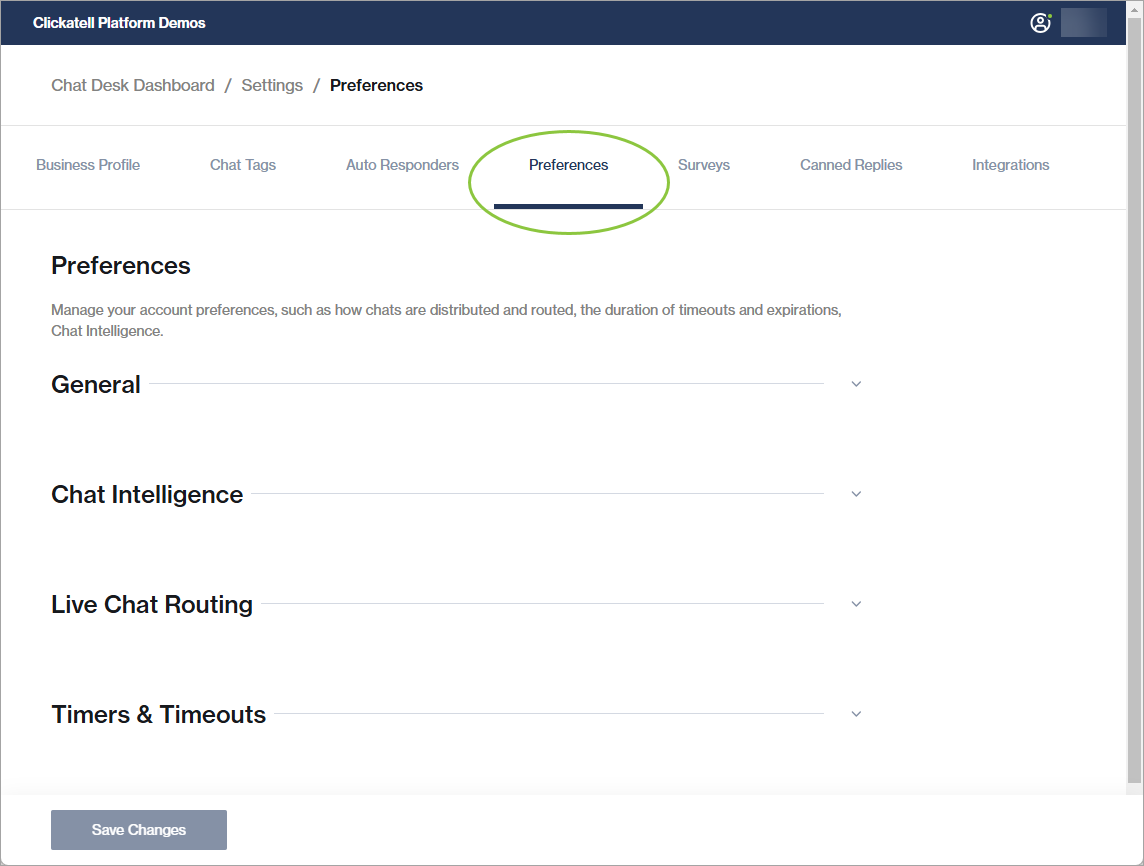Expand the Timers & Timeouts chevron

[856, 714]
